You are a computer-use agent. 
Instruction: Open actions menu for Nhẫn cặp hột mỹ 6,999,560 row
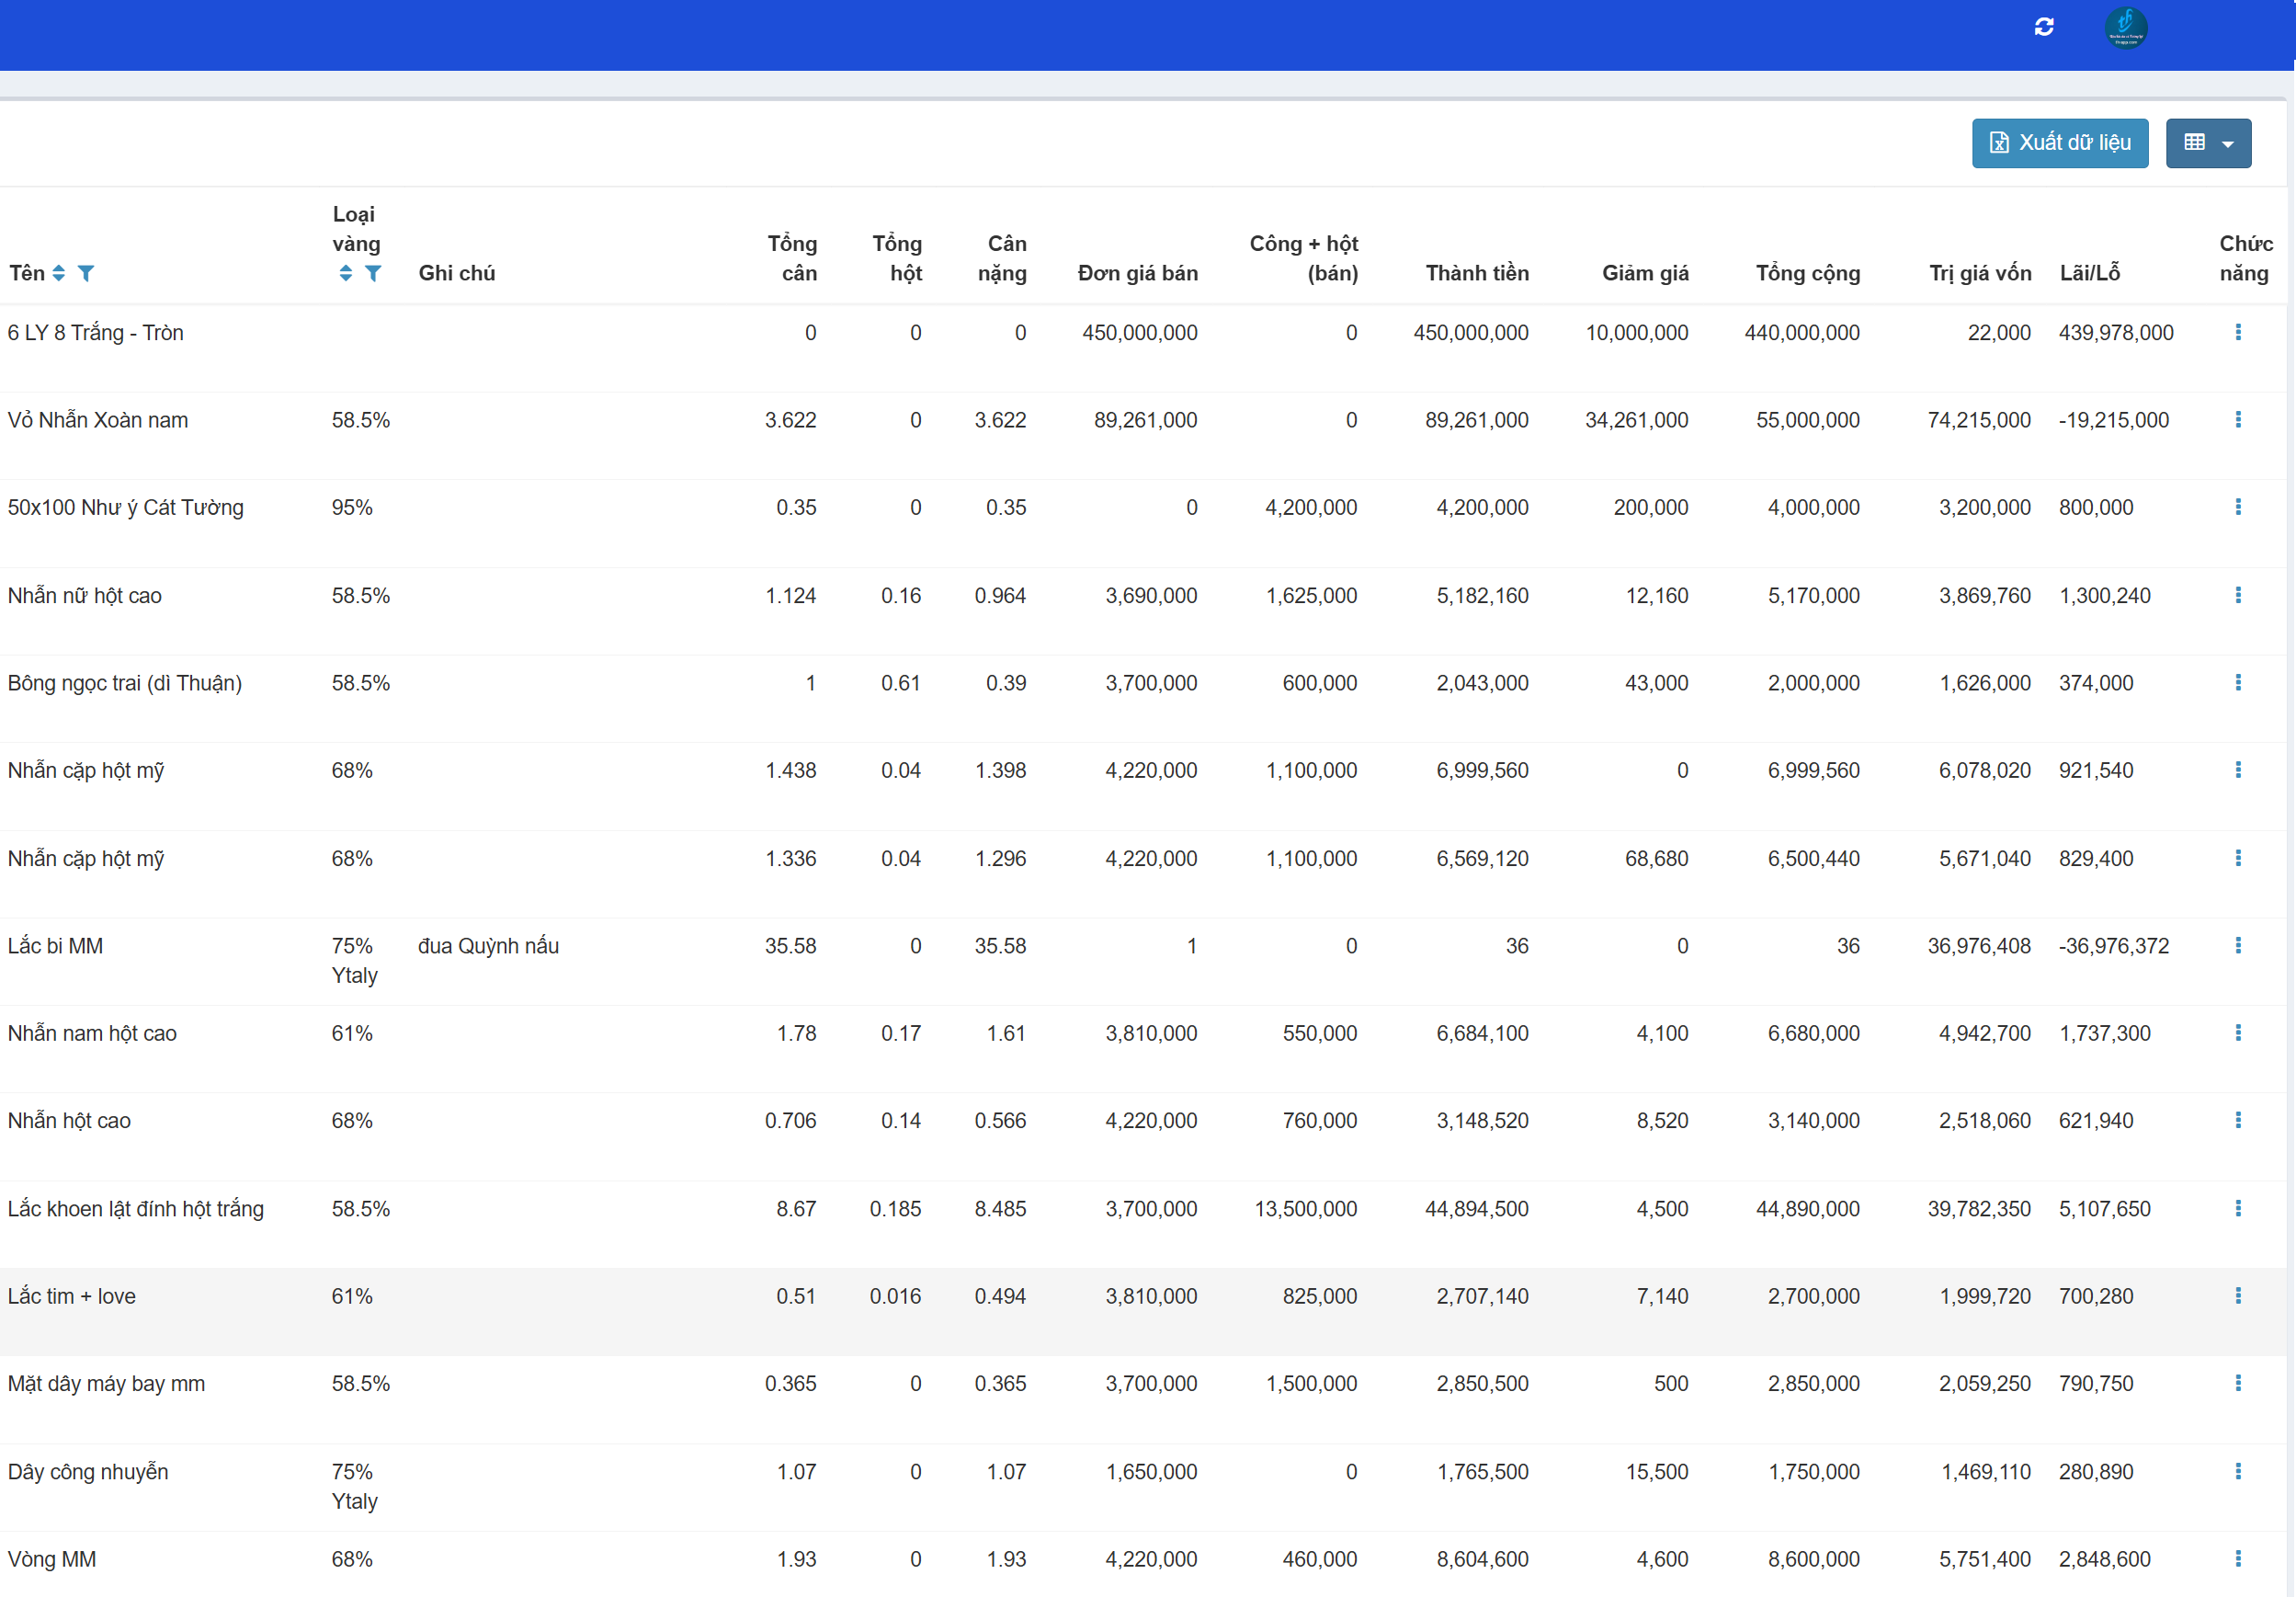(x=2238, y=770)
